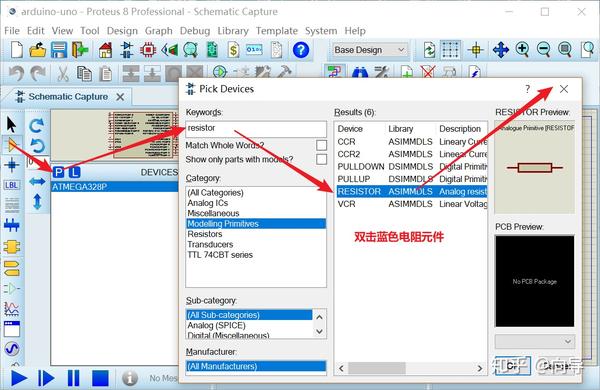Click the Keywords input field

[256, 129]
